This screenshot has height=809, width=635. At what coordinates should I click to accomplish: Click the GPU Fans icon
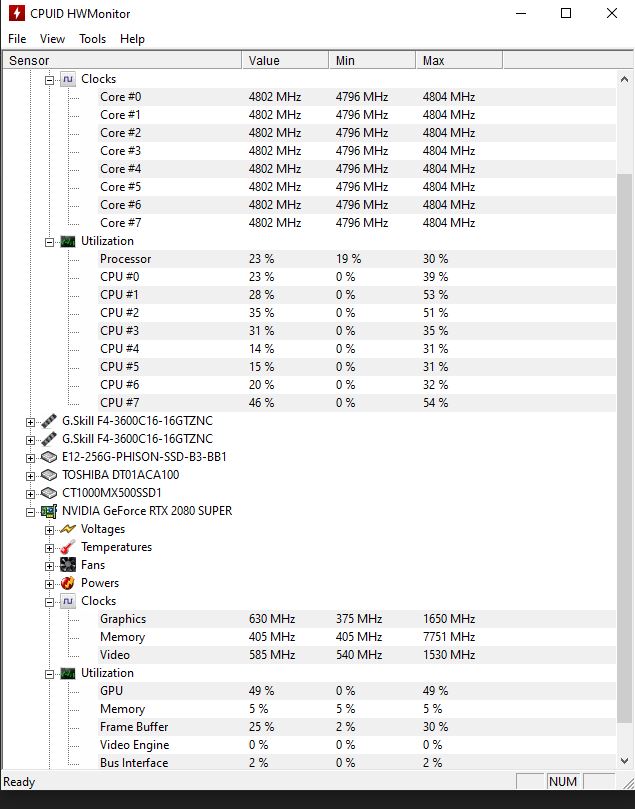[x=68, y=565]
